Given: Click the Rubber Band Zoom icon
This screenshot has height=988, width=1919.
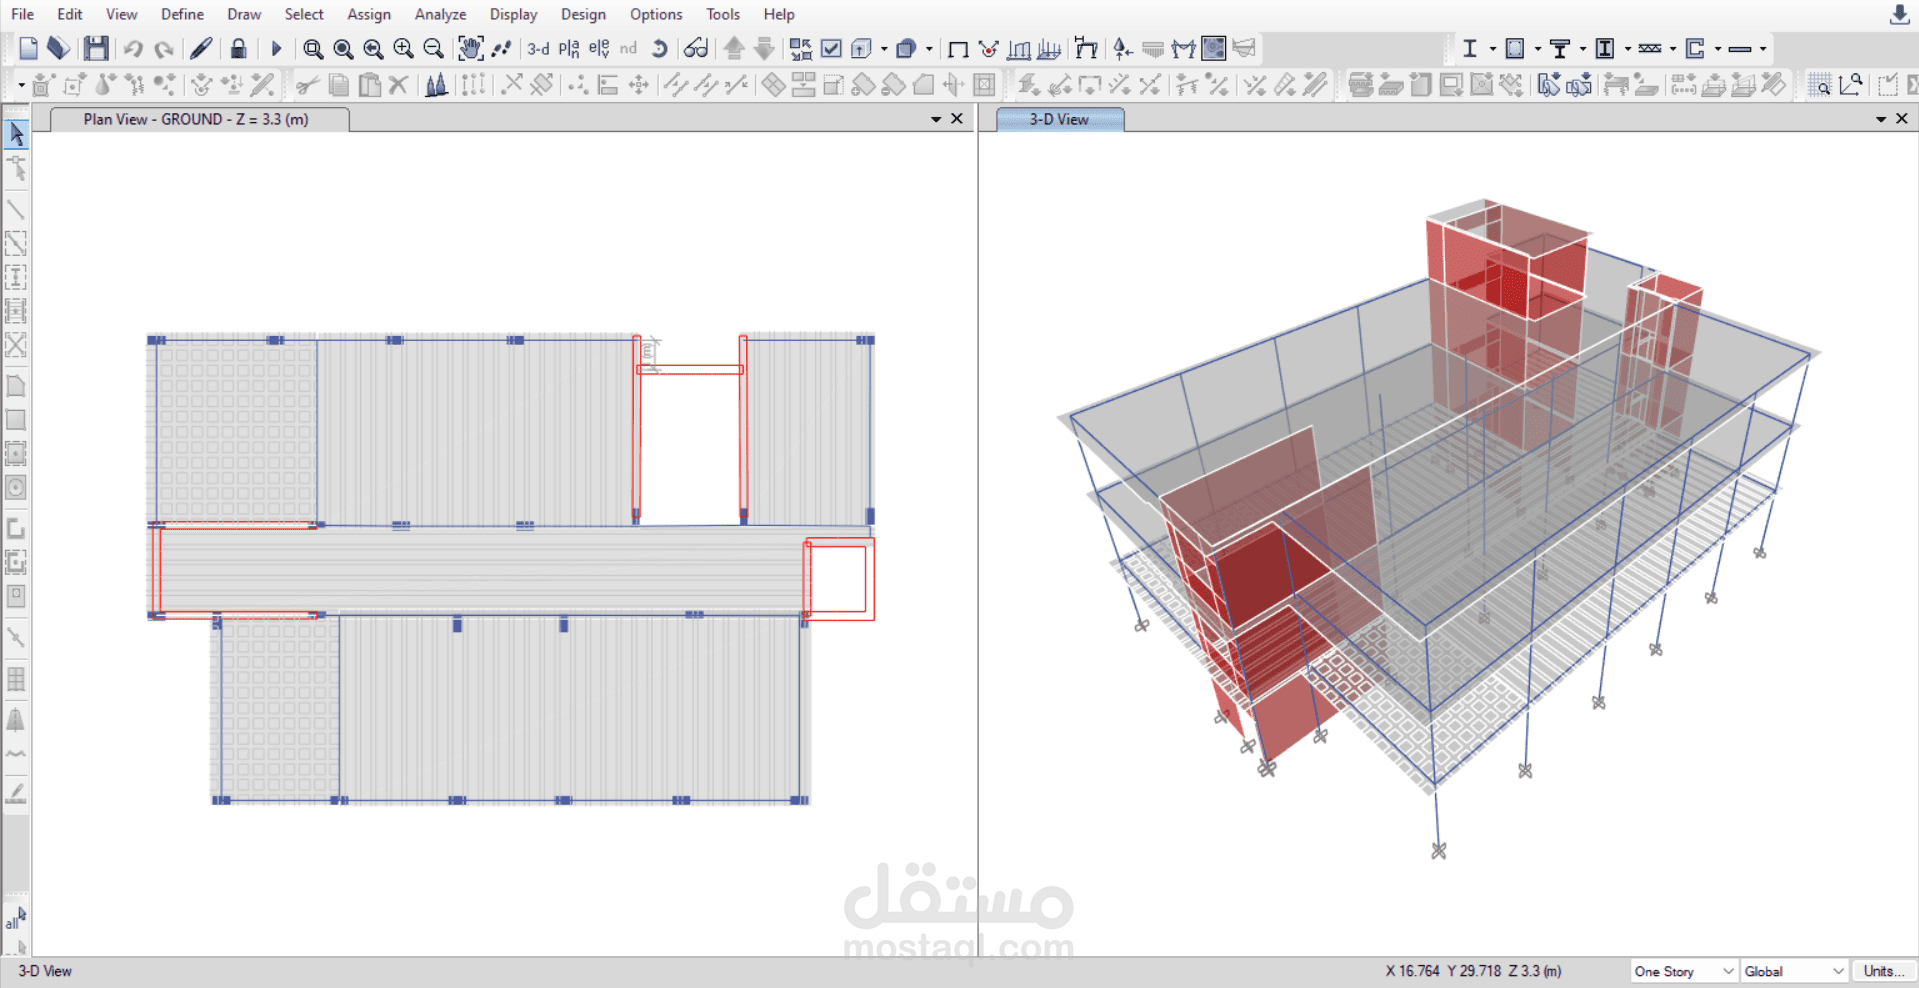Looking at the screenshot, I should (x=313, y=48).
